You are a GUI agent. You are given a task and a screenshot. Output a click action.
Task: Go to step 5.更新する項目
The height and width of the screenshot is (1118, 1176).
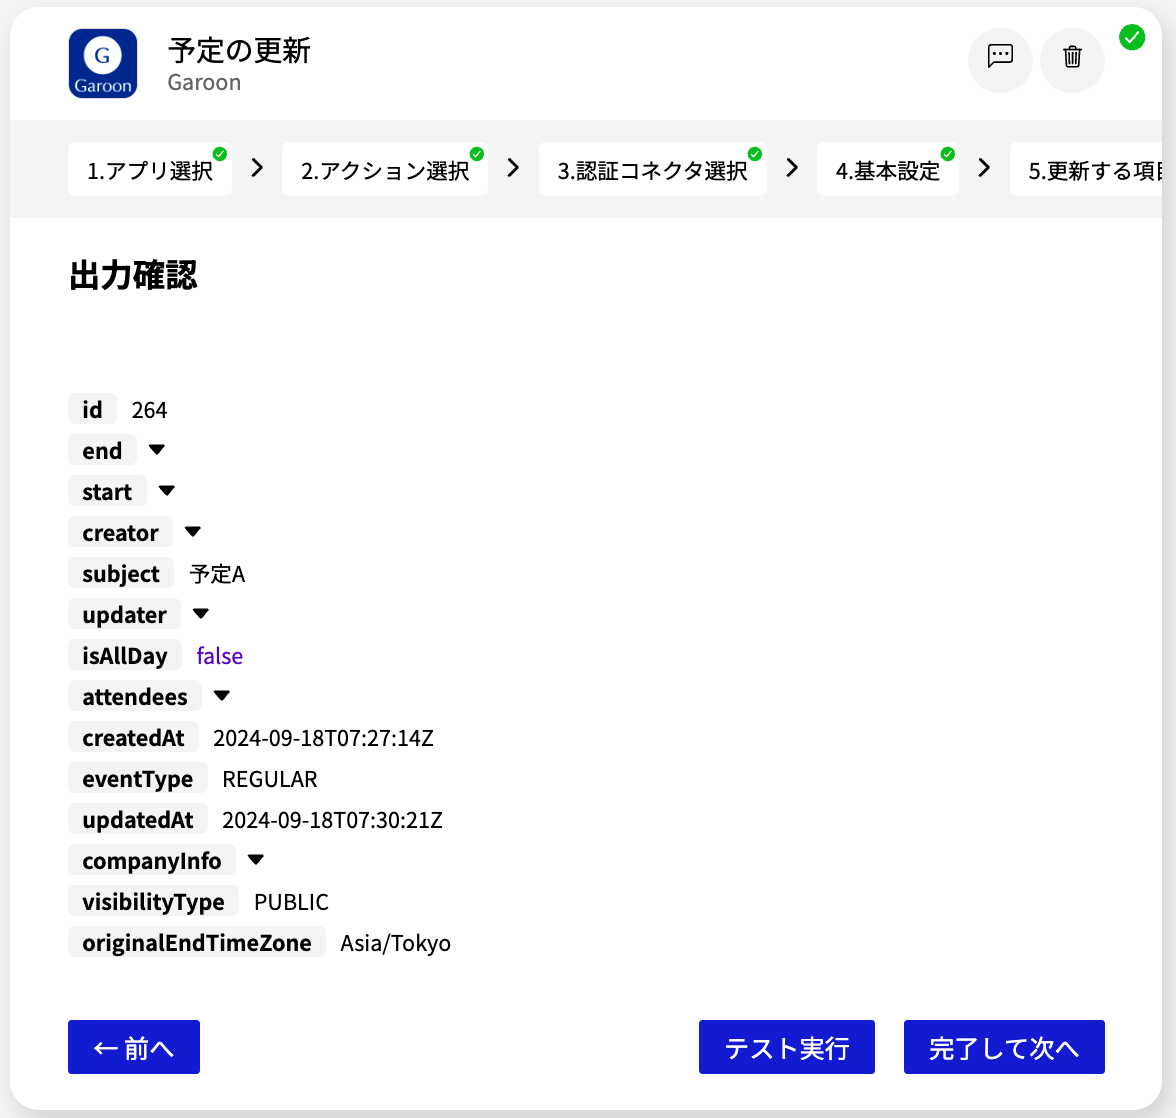tap(1086, 169)
